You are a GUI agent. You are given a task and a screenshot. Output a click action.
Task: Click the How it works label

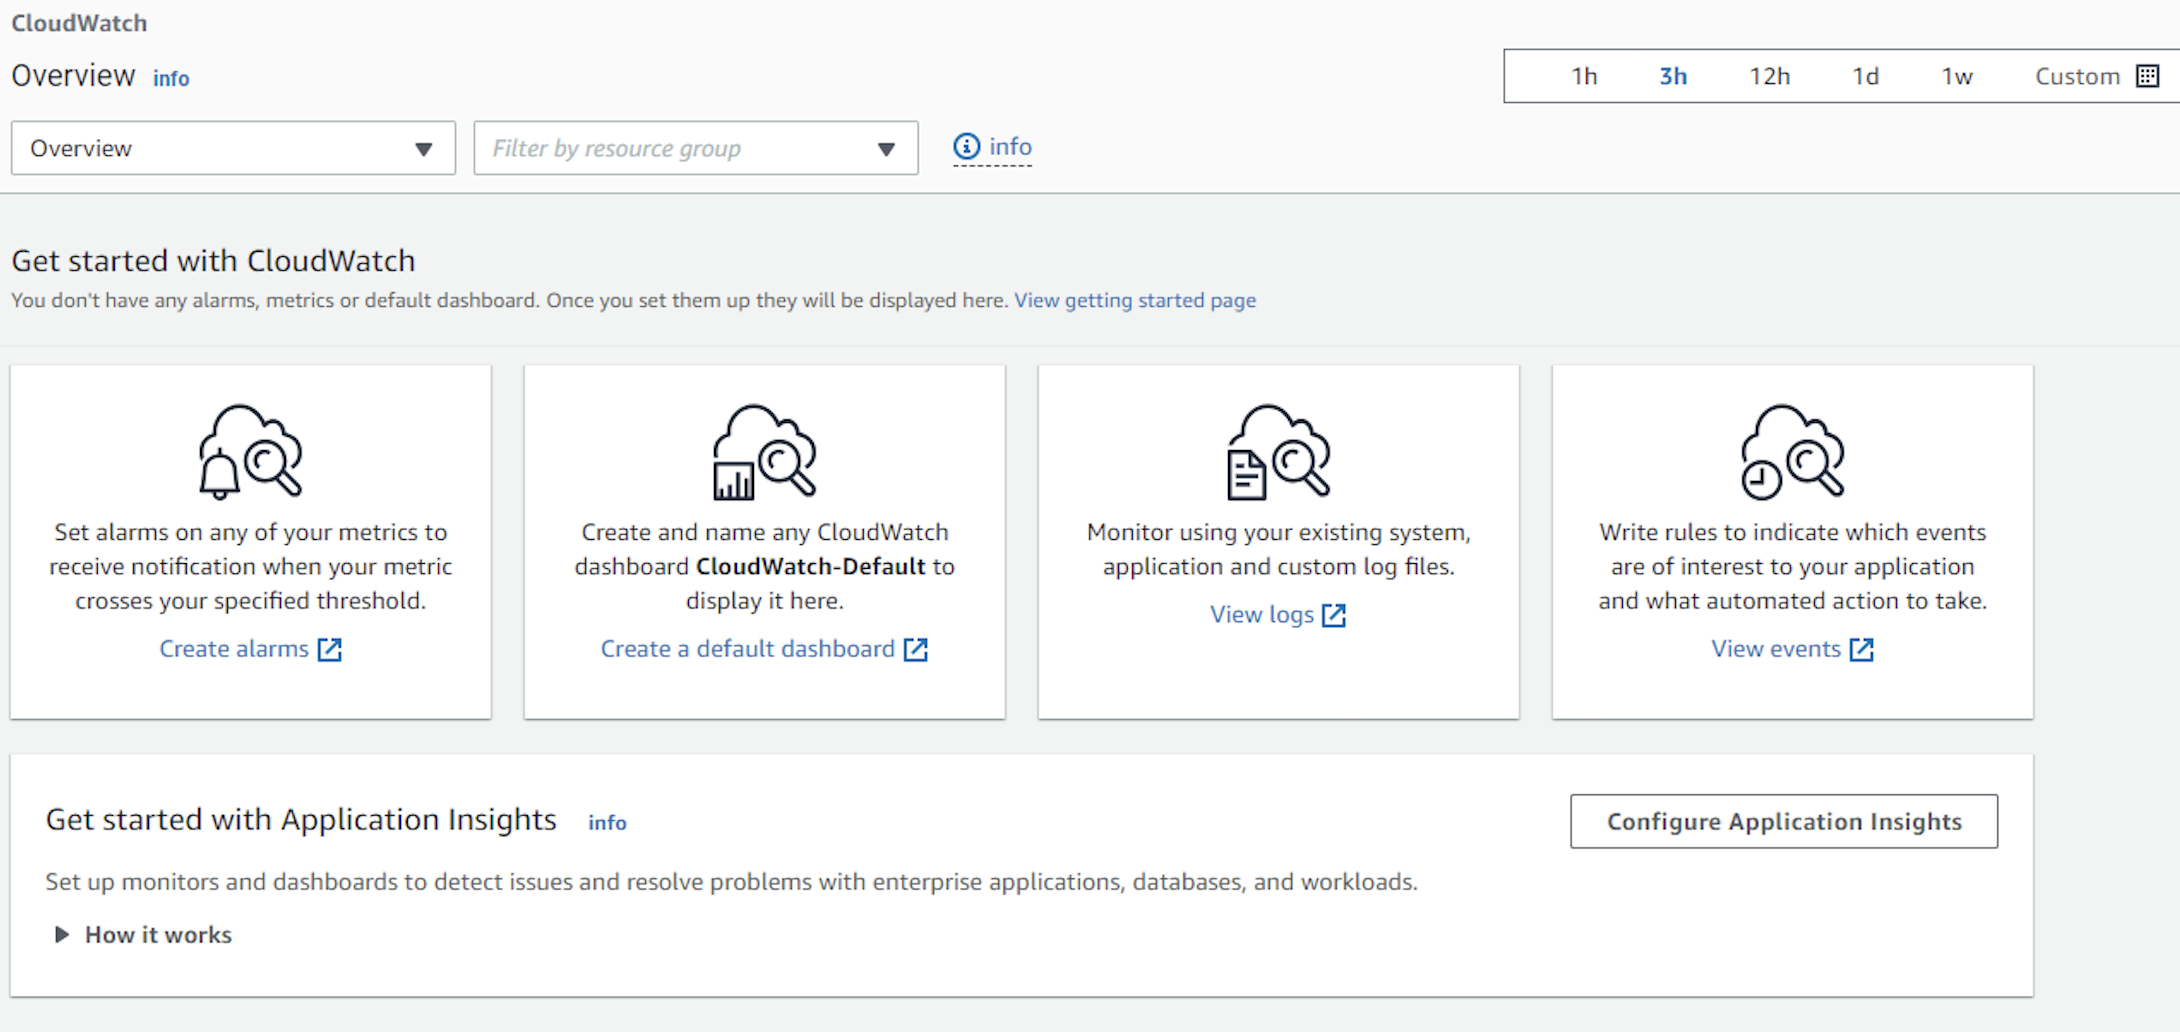point(158,935)
